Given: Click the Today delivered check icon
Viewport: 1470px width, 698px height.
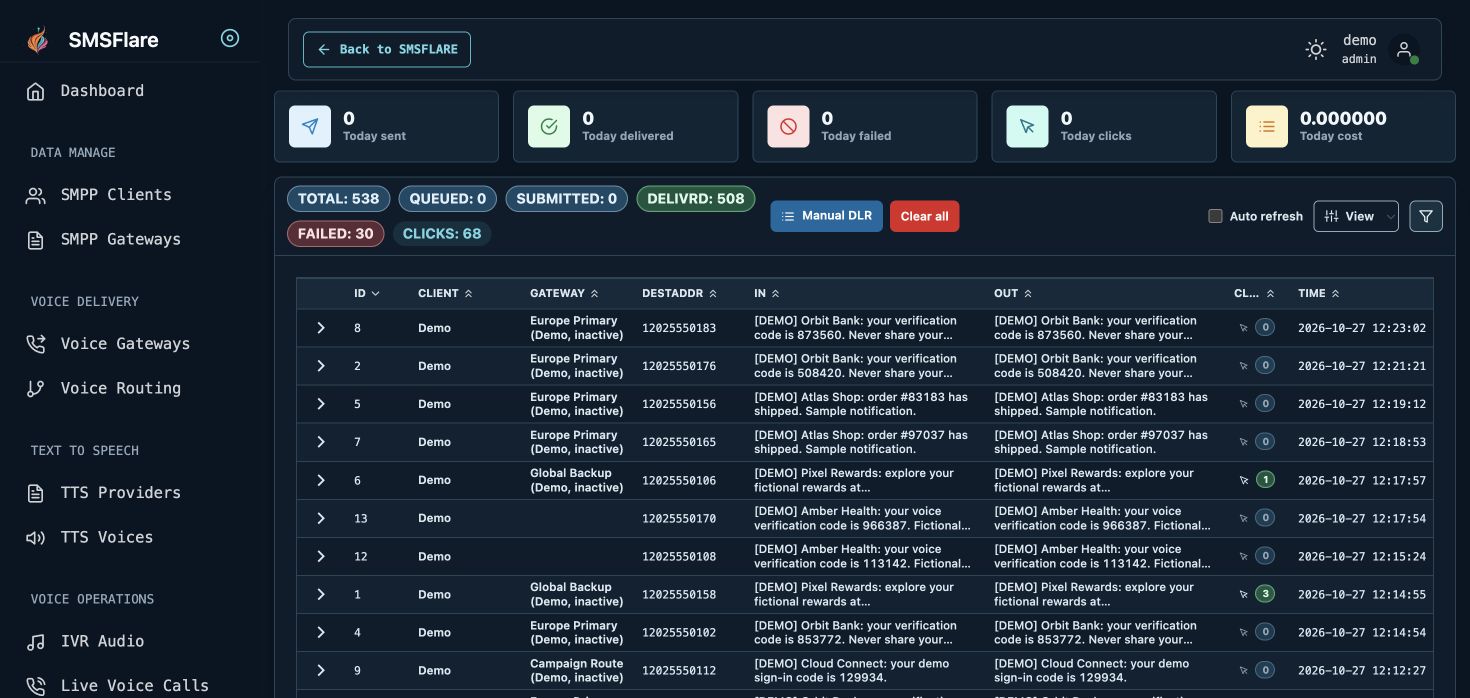Looking at the screenshot, I should point(549,127).
